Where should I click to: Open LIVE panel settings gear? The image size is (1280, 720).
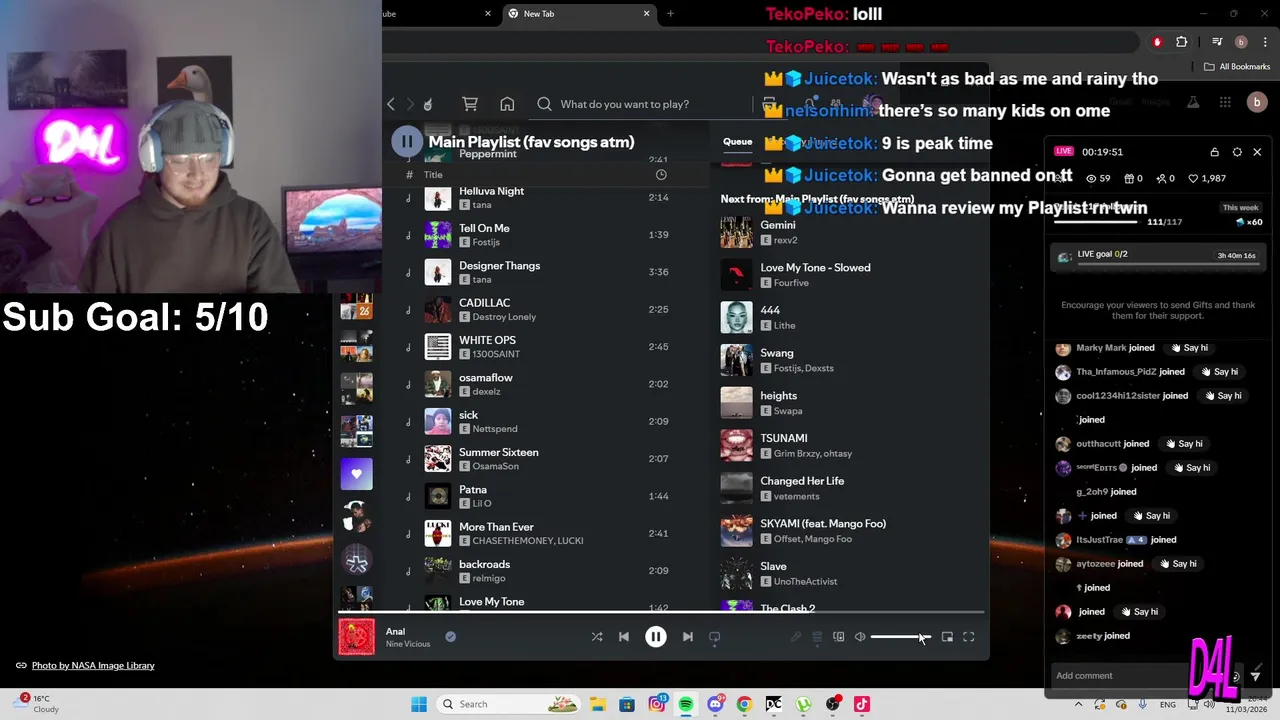pos(1237,152)
